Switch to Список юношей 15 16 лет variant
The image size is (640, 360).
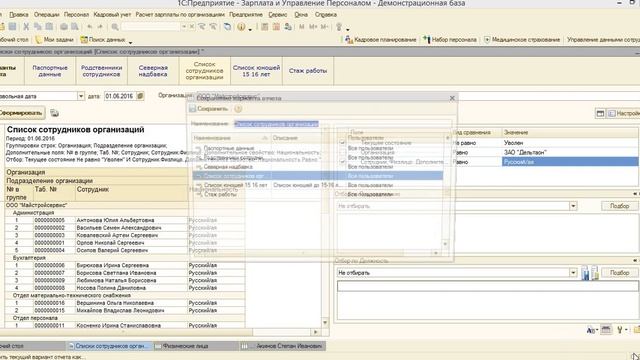pyautogui.click(x=256, y=71)
